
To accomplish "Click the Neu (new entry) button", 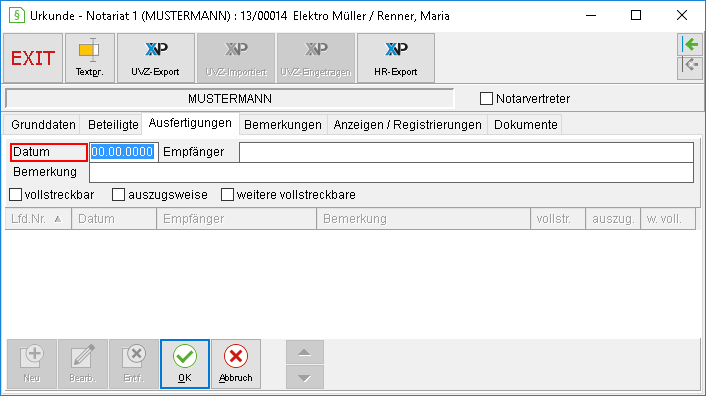I will coord(32,364).
